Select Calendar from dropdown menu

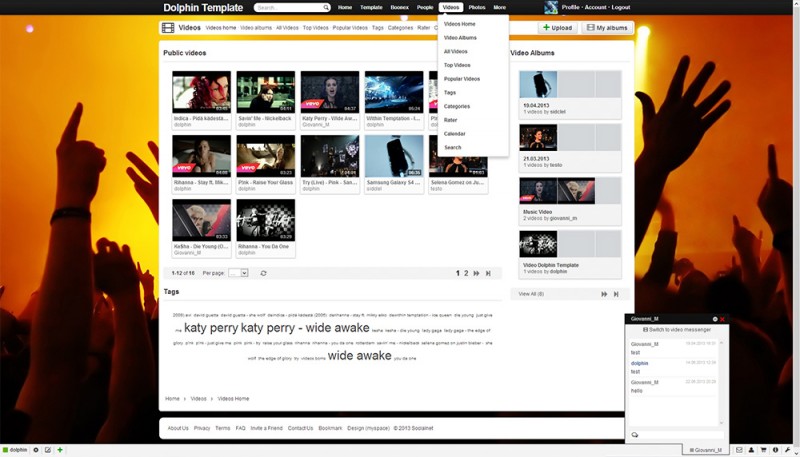click(x=455, y=134)
